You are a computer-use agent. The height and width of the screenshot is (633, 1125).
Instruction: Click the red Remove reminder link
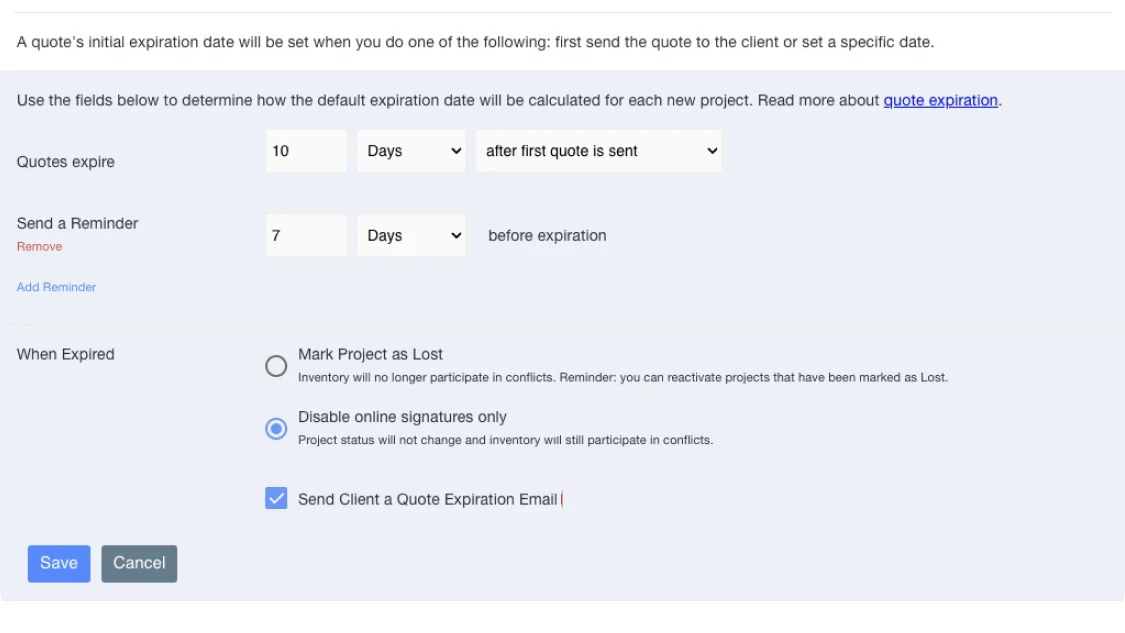pos(39,247)
